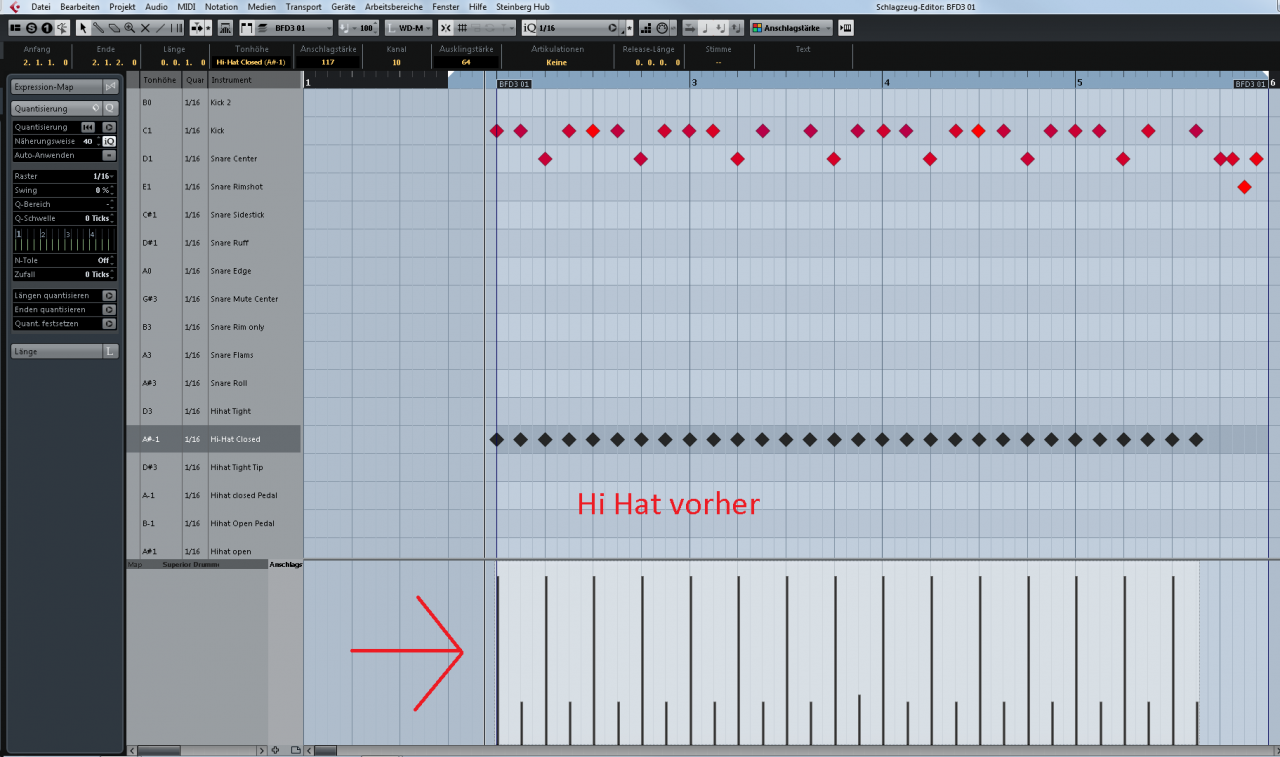1280x757 pixels.
Task: Click the Show Part Borders icon
Action: (247, 28)
